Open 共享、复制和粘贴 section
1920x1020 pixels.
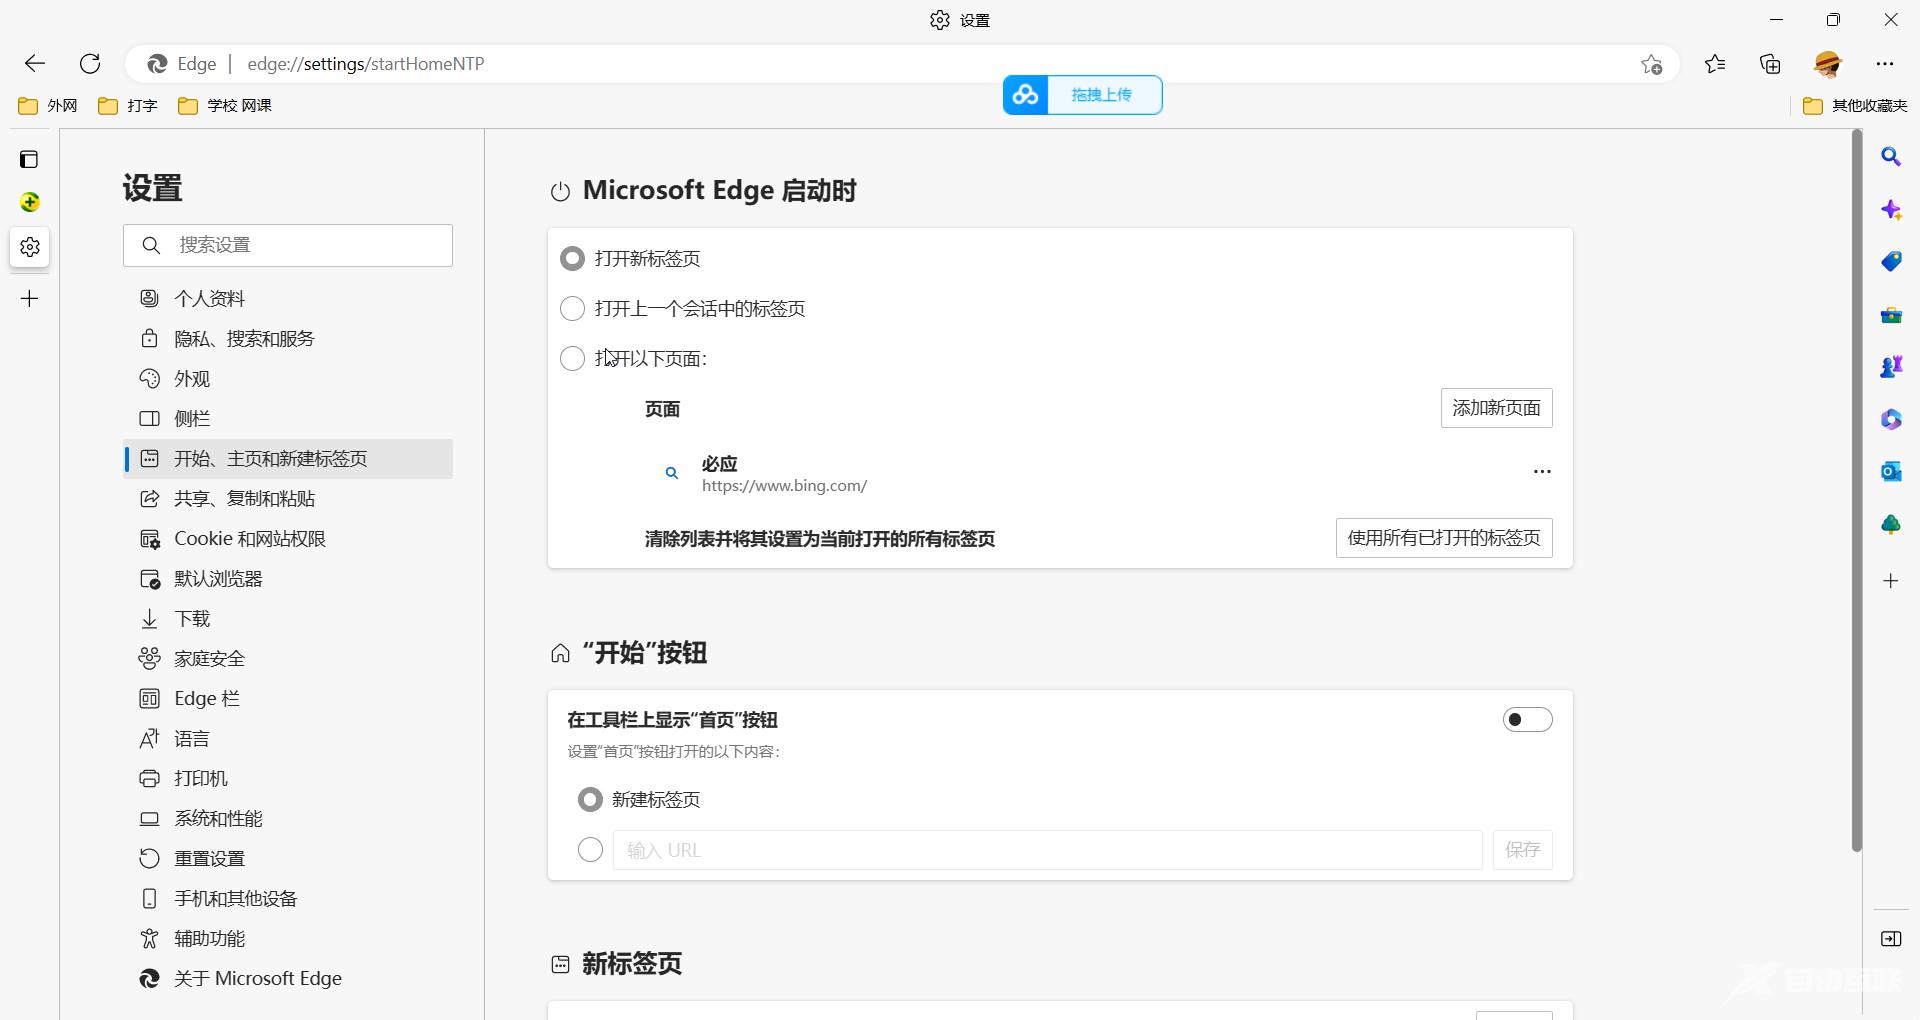click(288, 498)
